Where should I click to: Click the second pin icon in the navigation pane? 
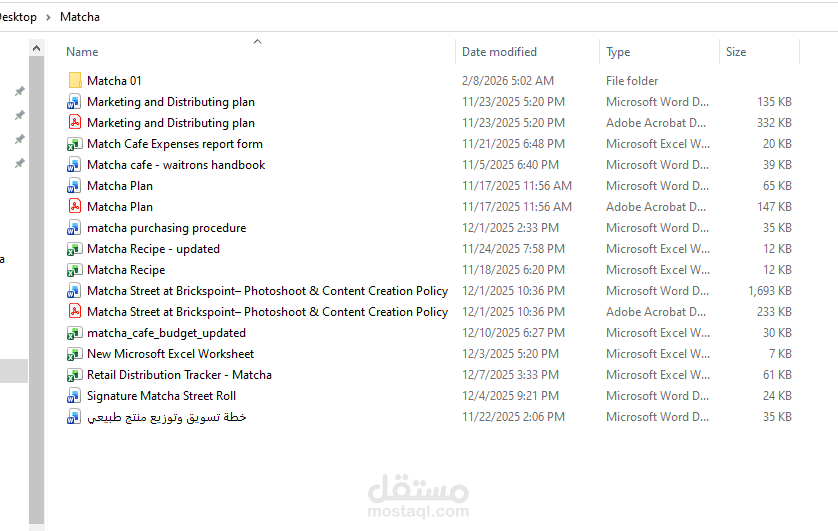pos(20,115)
